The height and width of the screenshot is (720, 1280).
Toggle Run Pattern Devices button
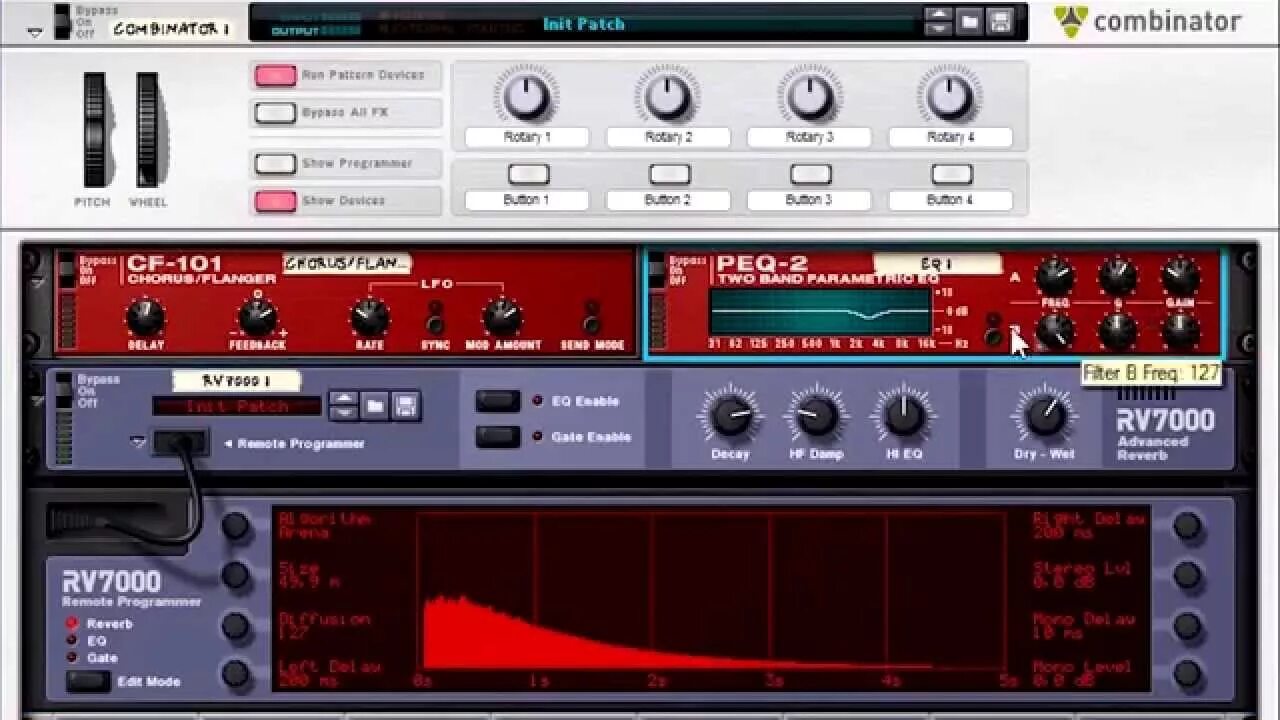275,75
